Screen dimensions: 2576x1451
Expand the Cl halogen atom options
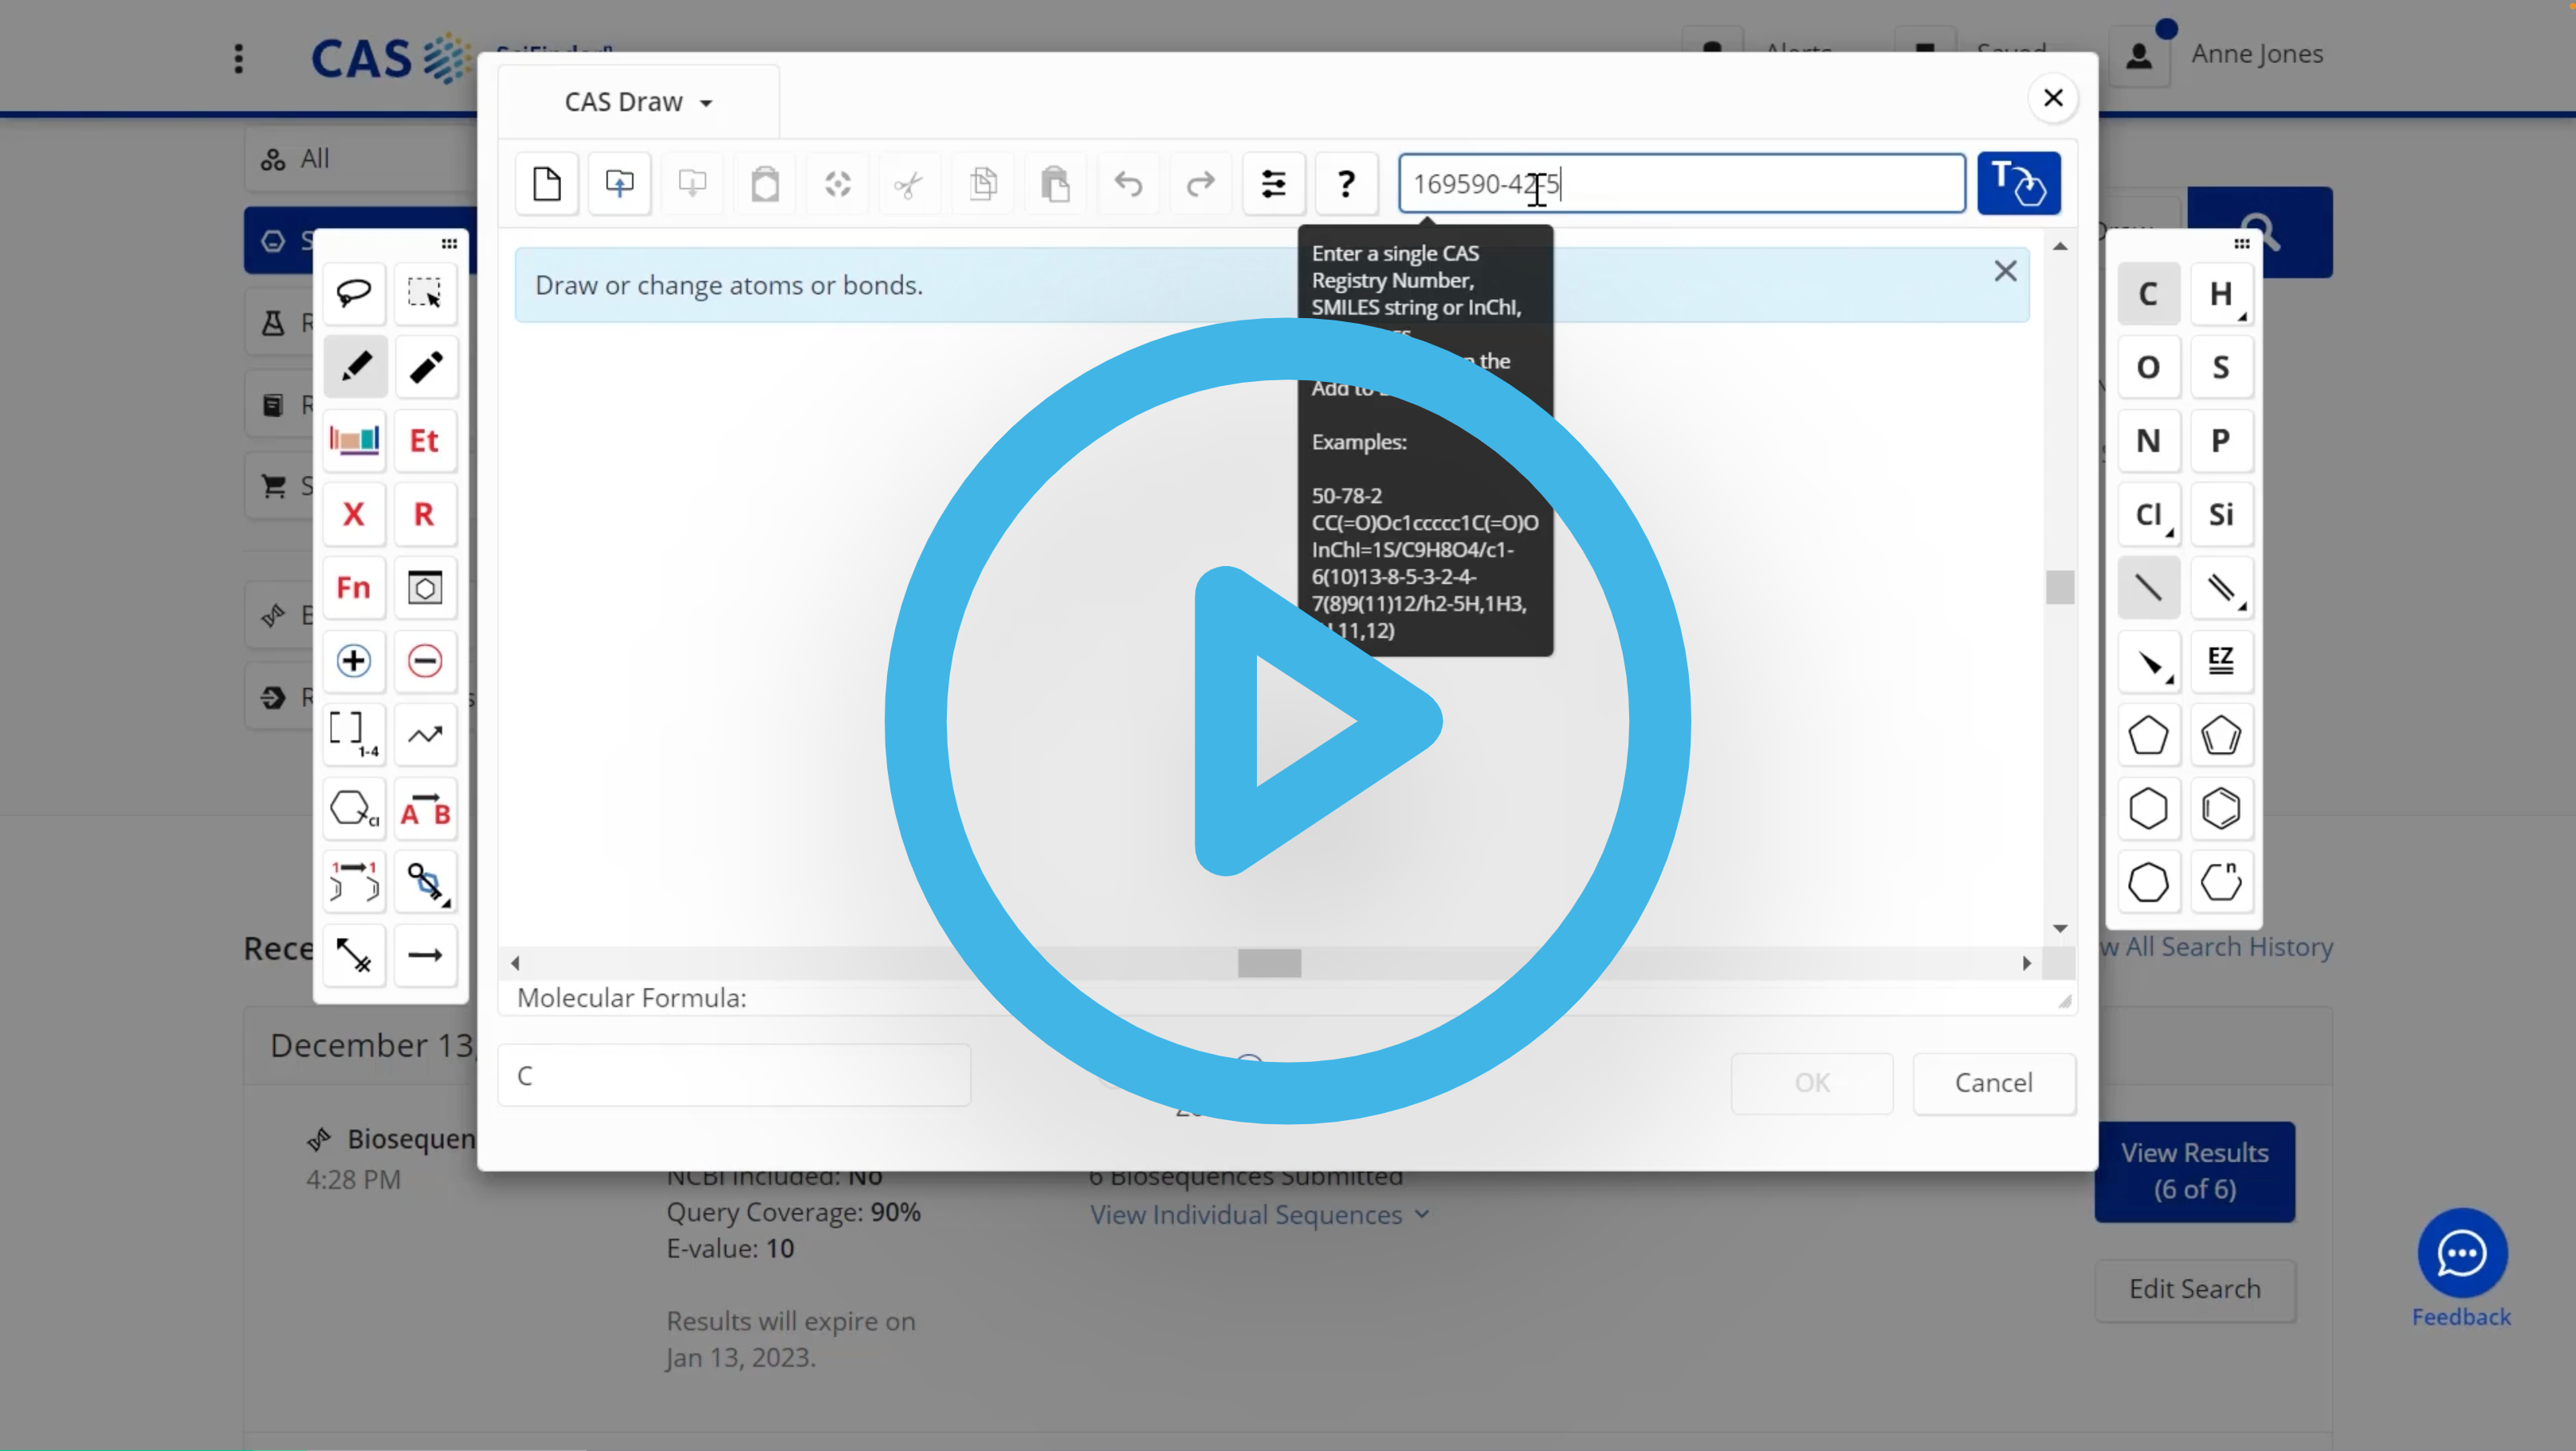(2169, 534)
